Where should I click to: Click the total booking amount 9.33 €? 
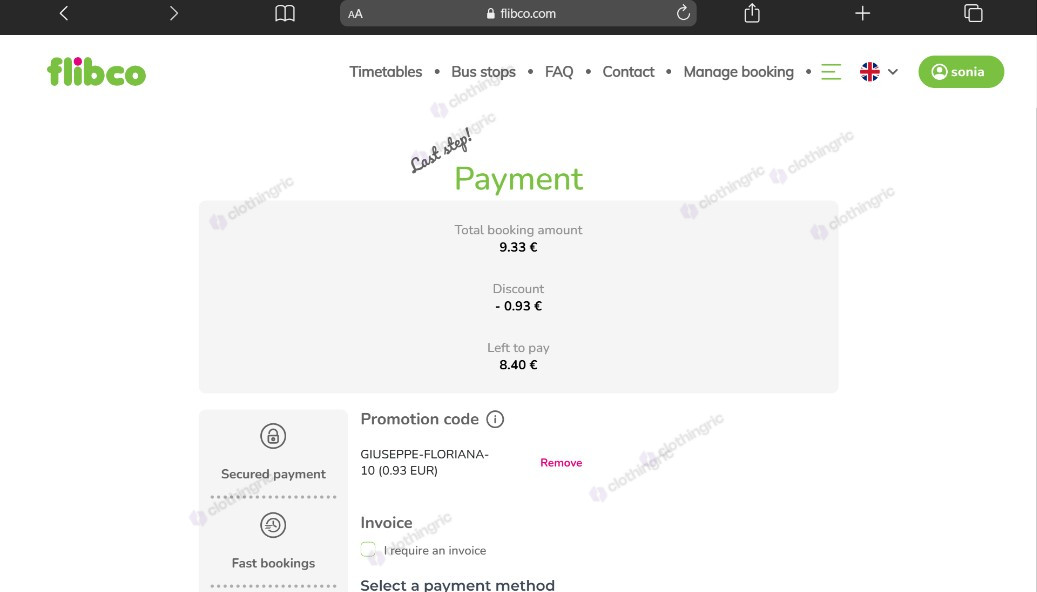[x=518, y=247]
